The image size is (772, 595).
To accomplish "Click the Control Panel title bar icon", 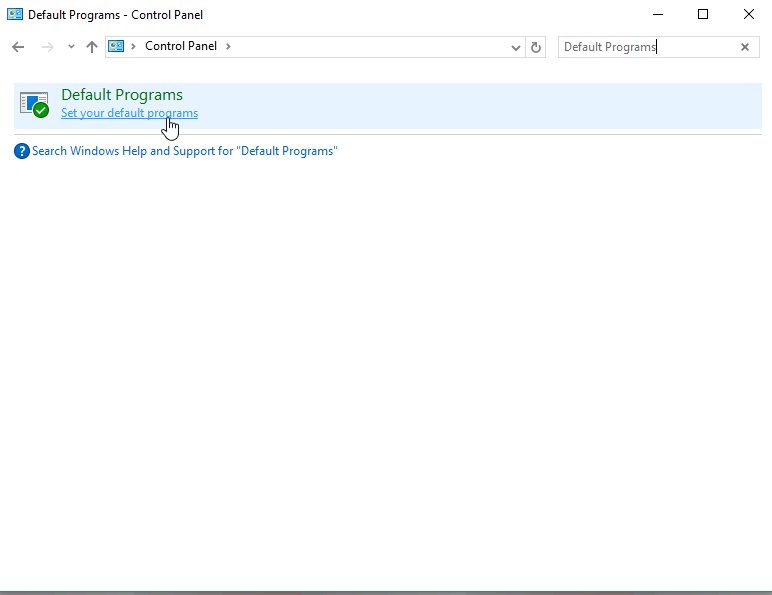I will pyautogui.click(x=15, y=14).
